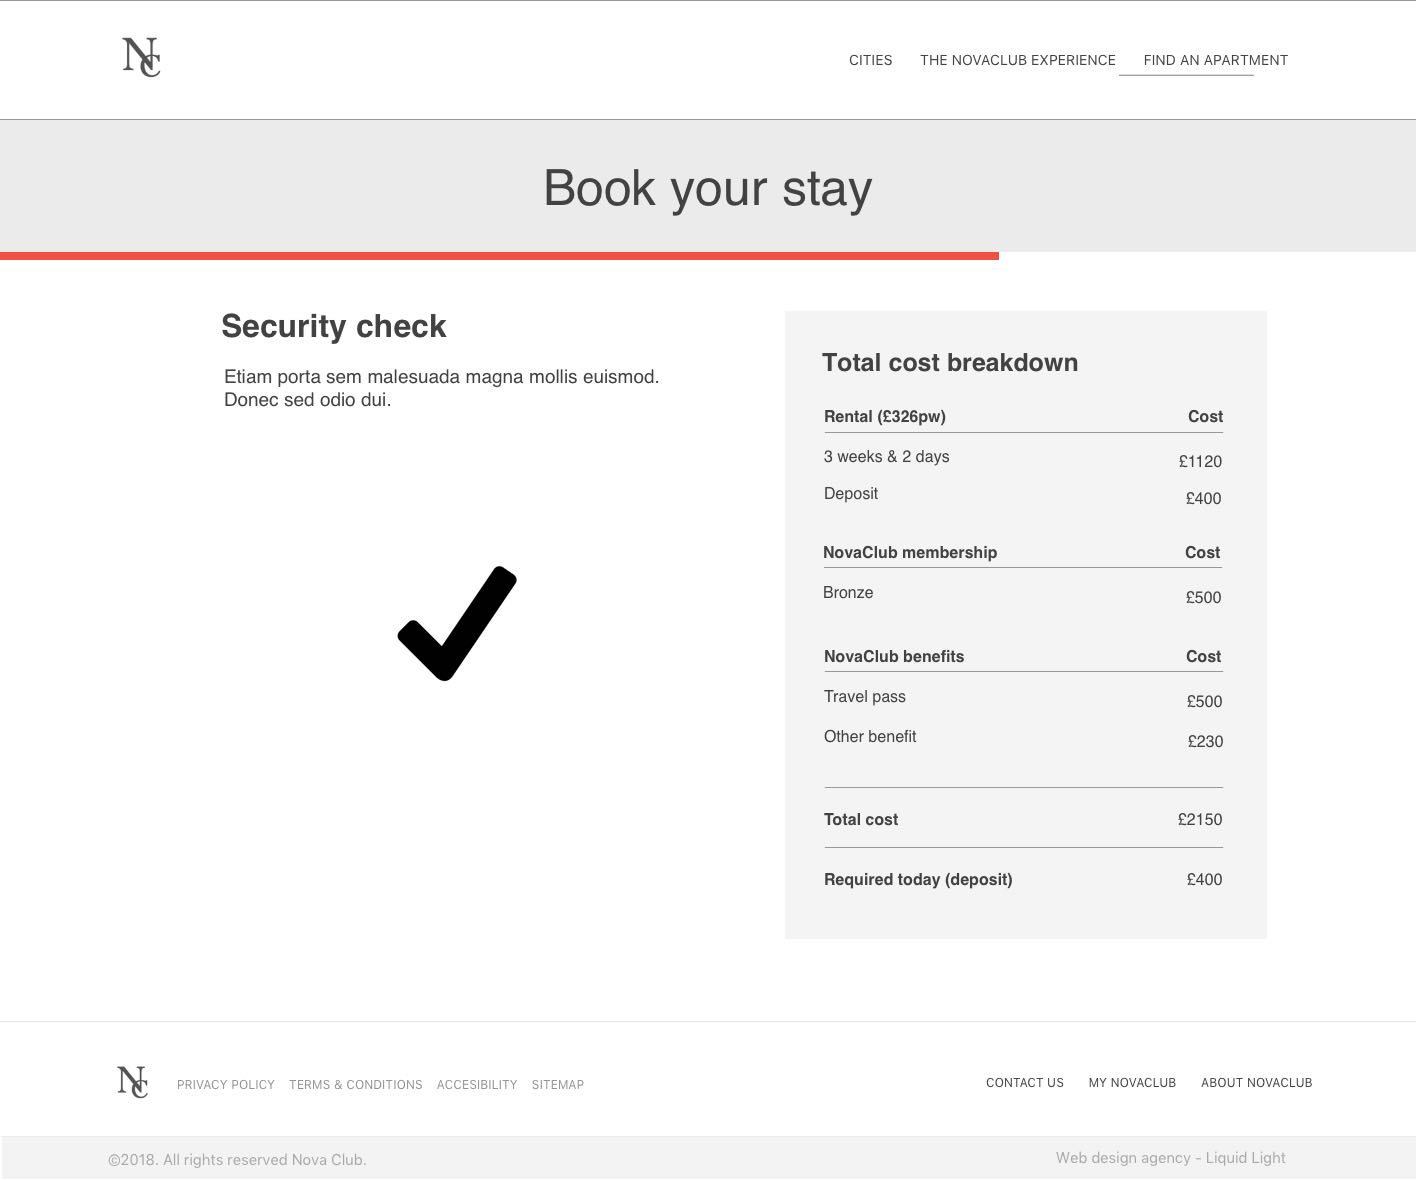This screenshot has width=1416, height=1180.
Task: Click the Total cost £2150 amount
Action: pyautogui.click(x=1200, y=819)
